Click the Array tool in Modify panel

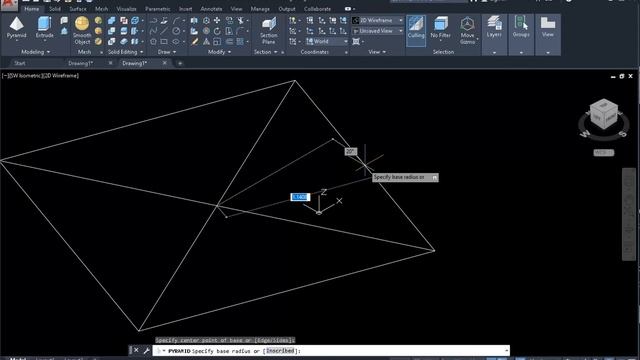click(240, 42)
